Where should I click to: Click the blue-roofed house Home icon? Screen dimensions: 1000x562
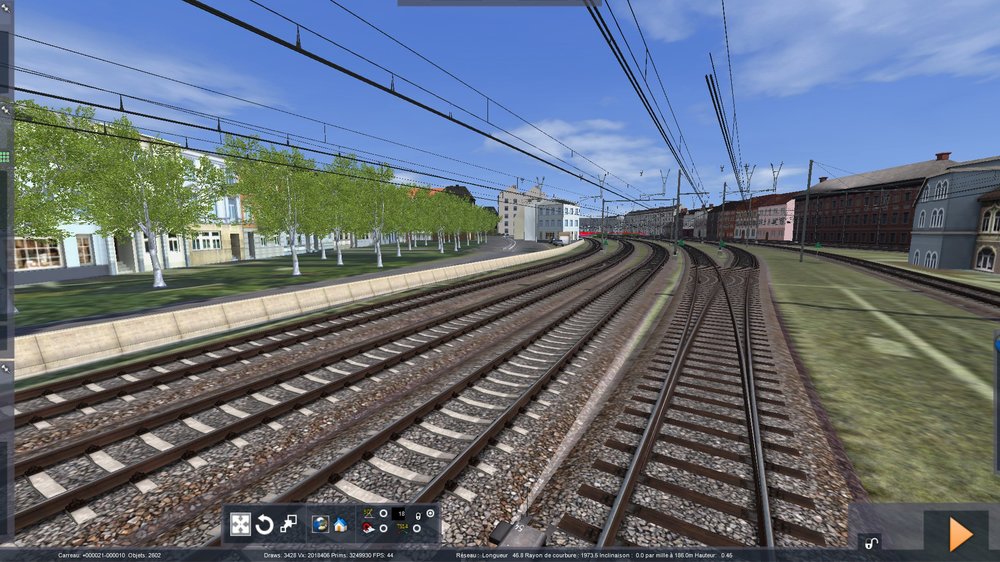pos(341,525)
